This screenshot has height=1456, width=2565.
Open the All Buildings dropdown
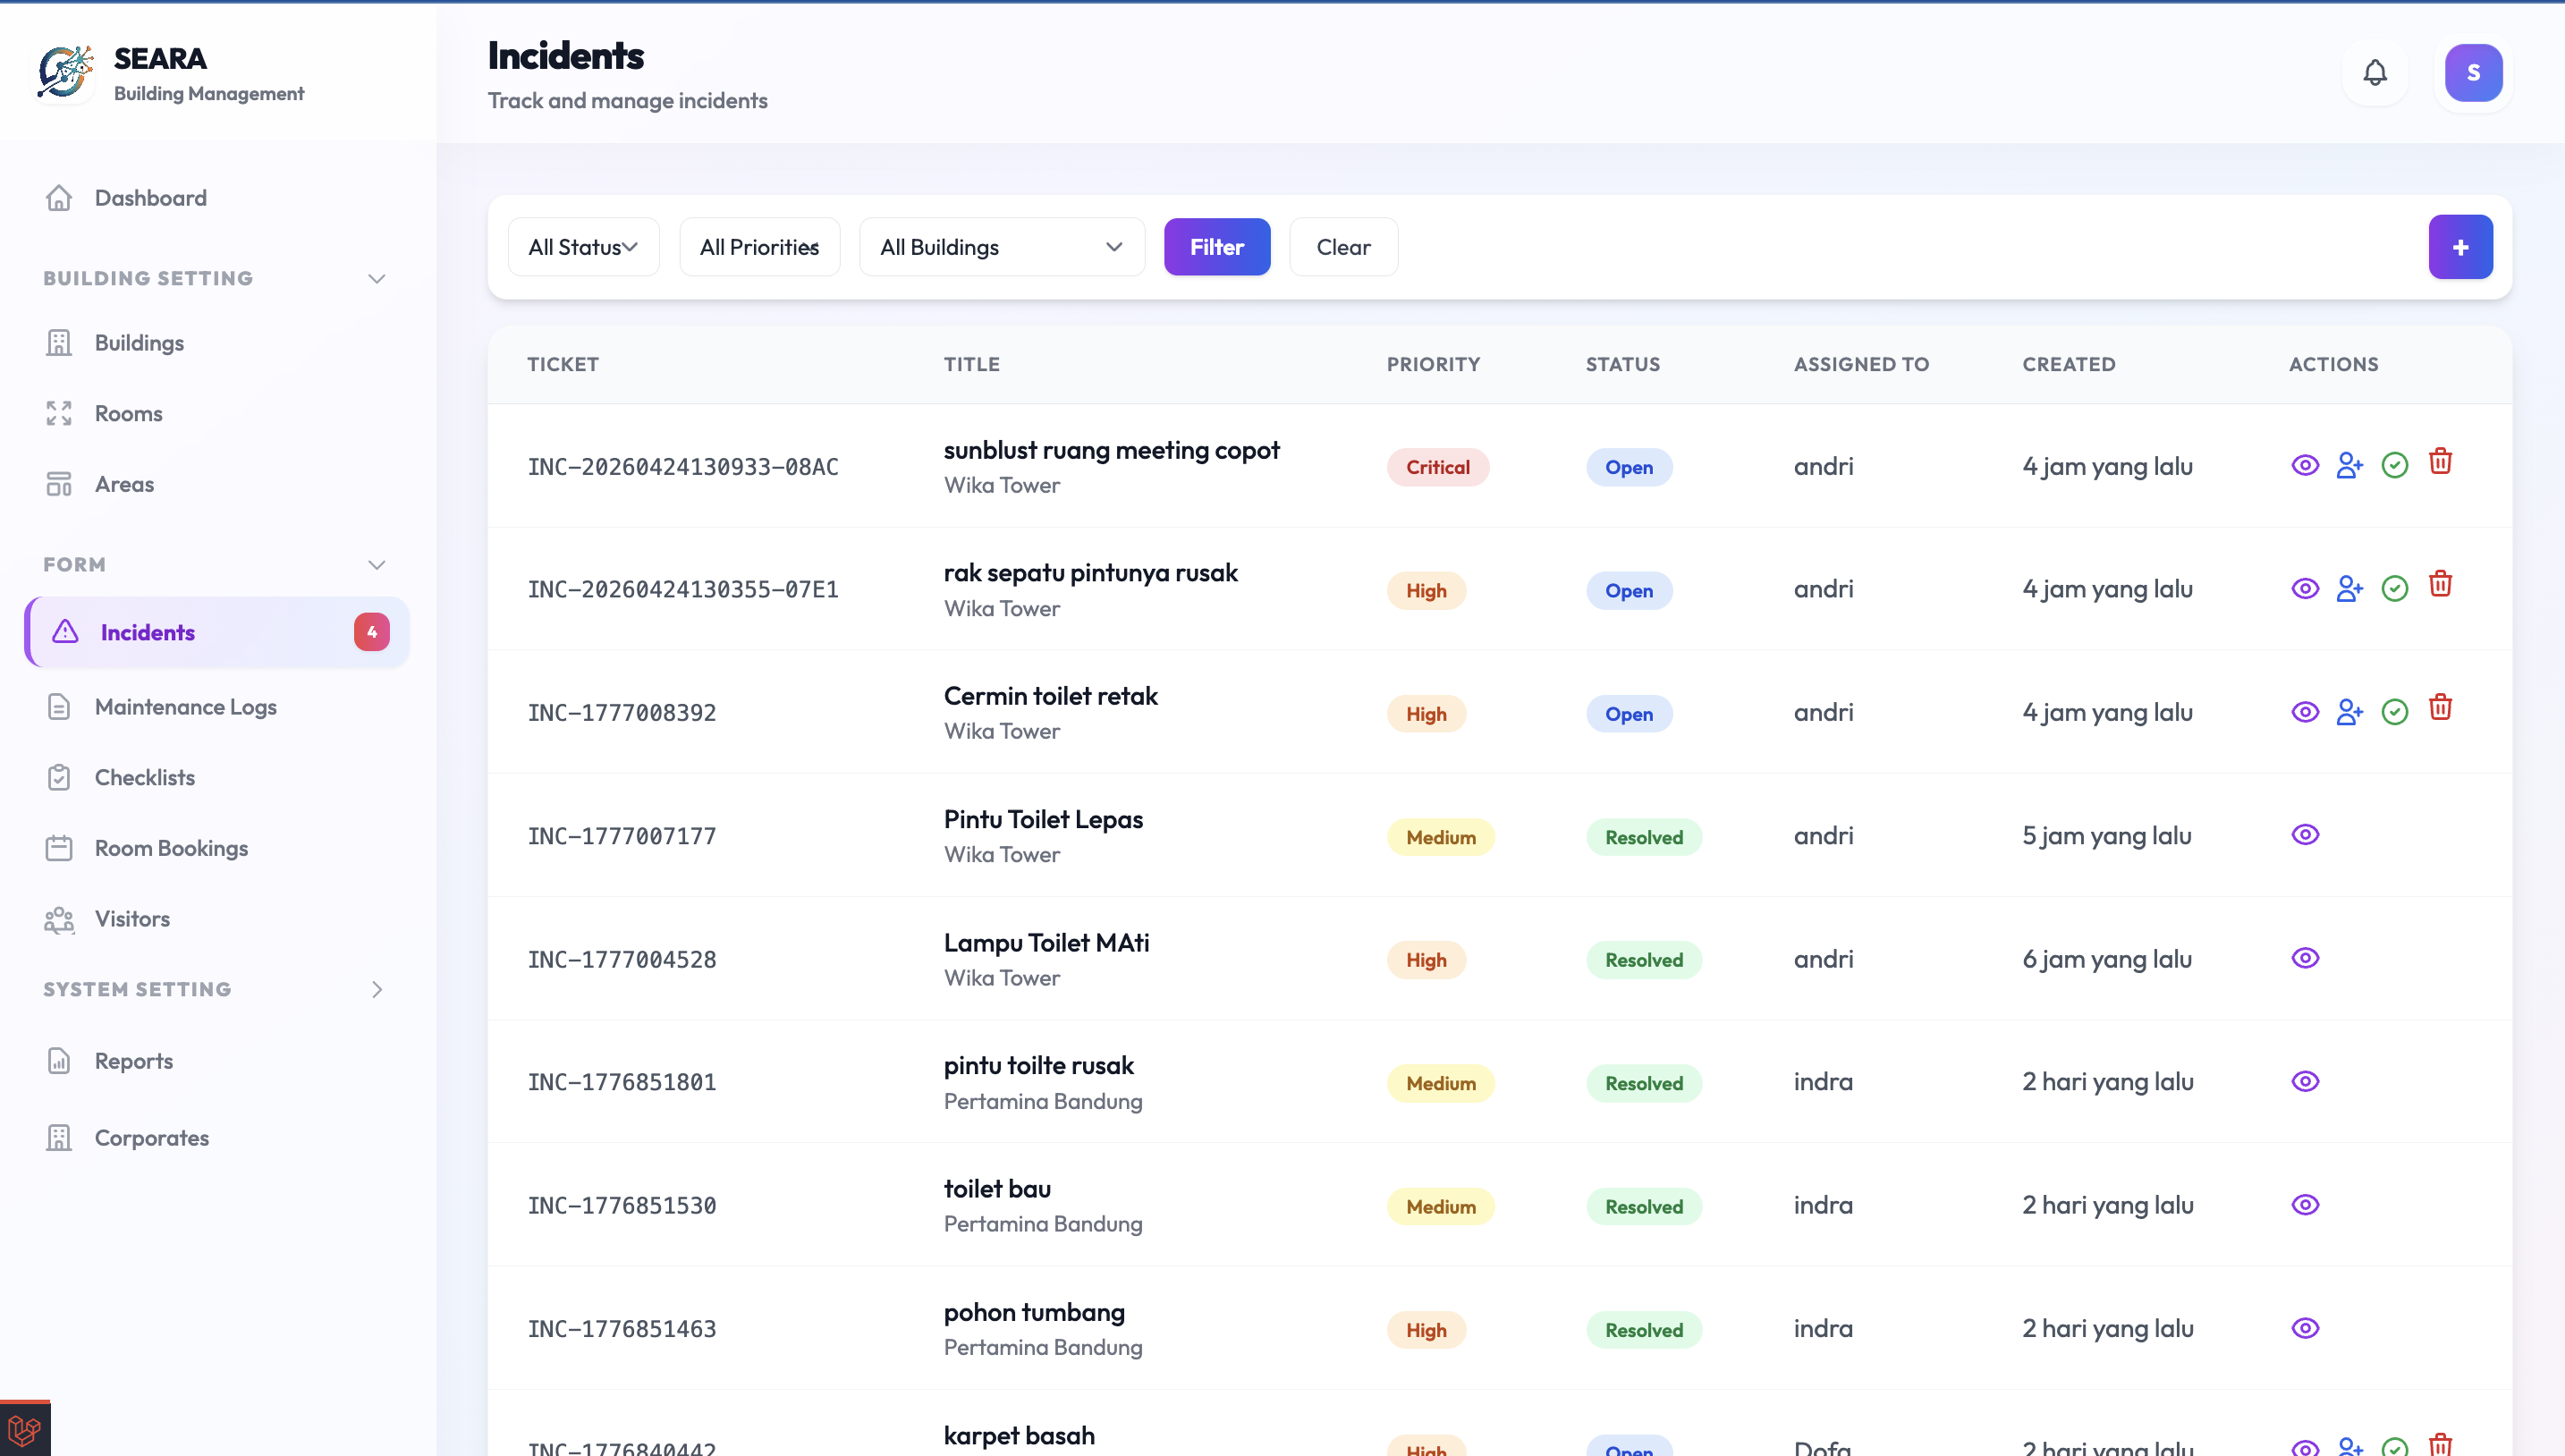1001,247
